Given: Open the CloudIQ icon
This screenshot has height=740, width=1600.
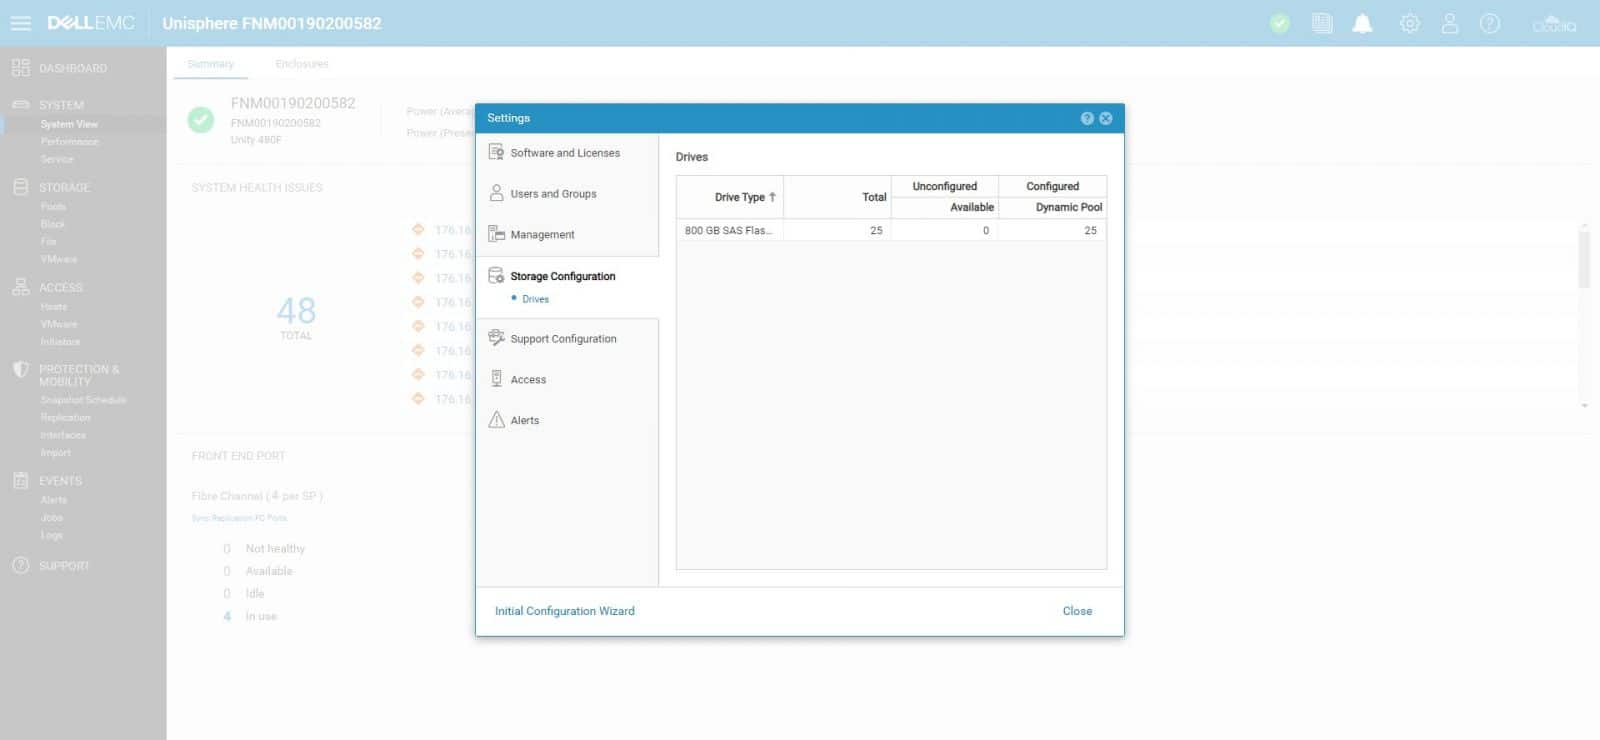Looking at the screenshot, I should (x=1554, y=23).
